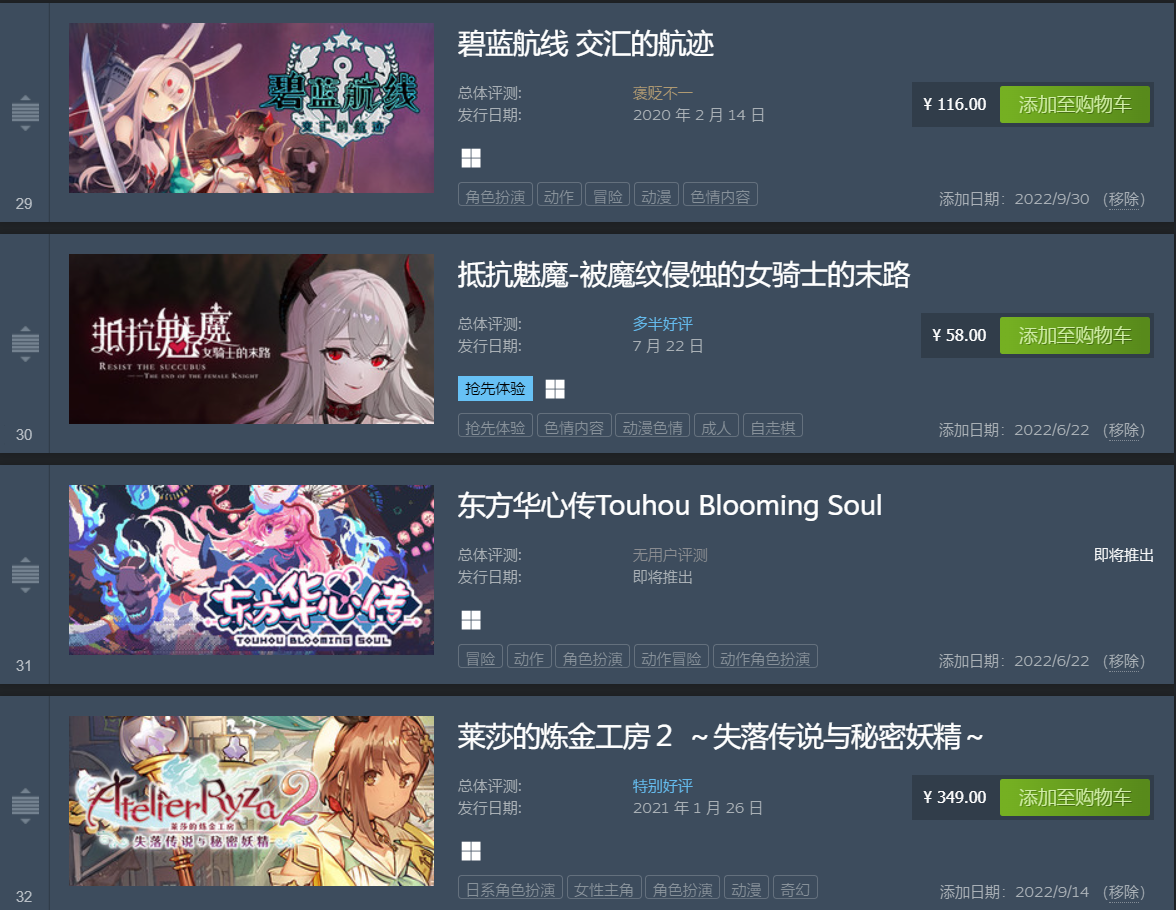Click Windows platform icon for 莱莎的炼金工房 2
The height and width of the screenshot is (910, 1176).
click(x=470, y=851)
